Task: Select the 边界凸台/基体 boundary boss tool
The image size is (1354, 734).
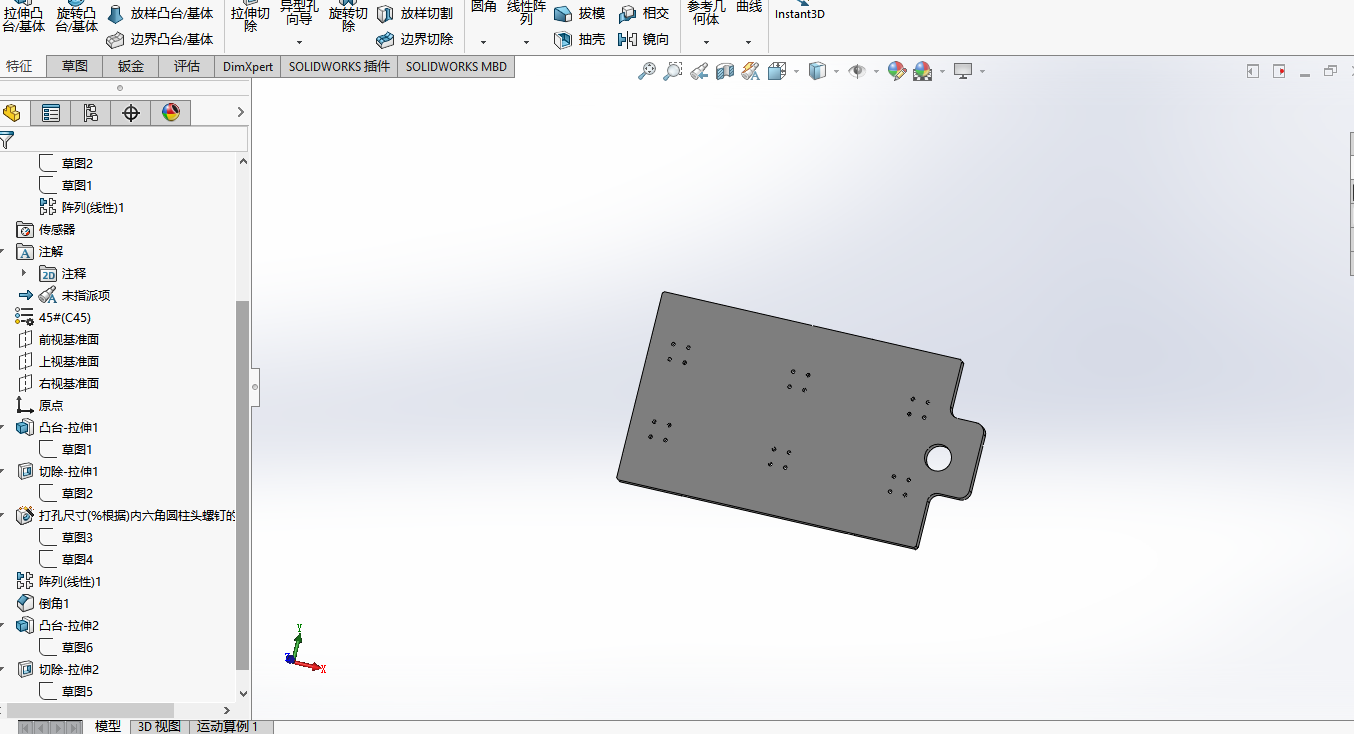Action: [159, 39]
